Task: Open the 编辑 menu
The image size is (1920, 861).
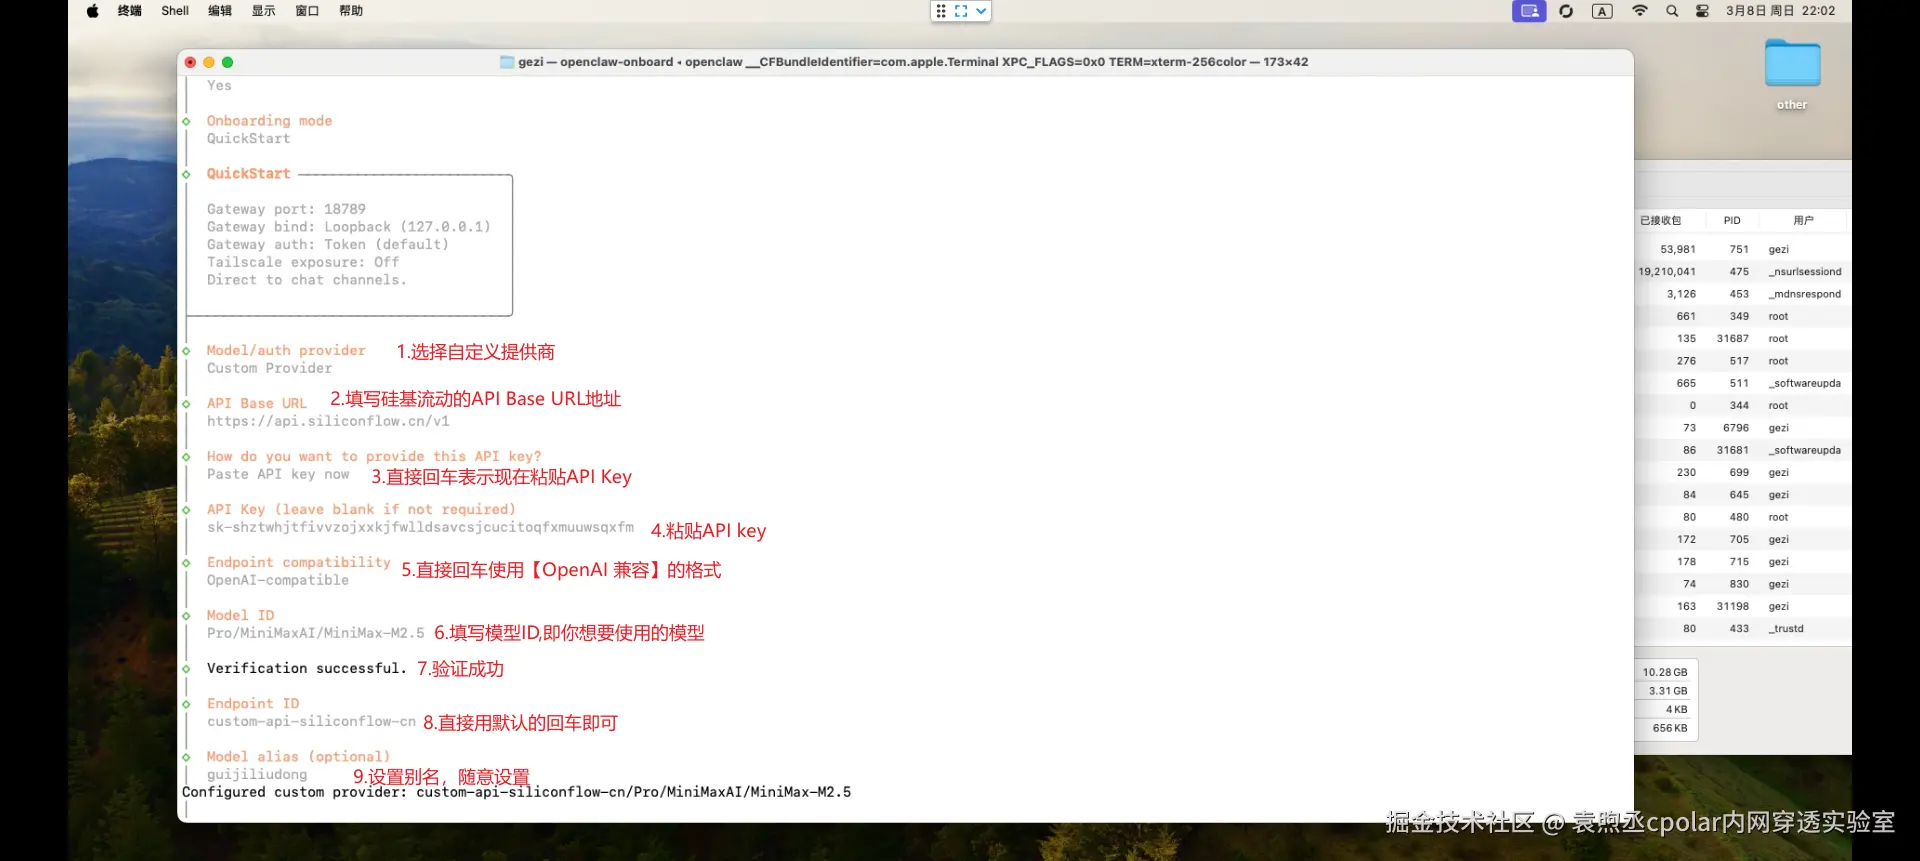Action: point(220,11)
